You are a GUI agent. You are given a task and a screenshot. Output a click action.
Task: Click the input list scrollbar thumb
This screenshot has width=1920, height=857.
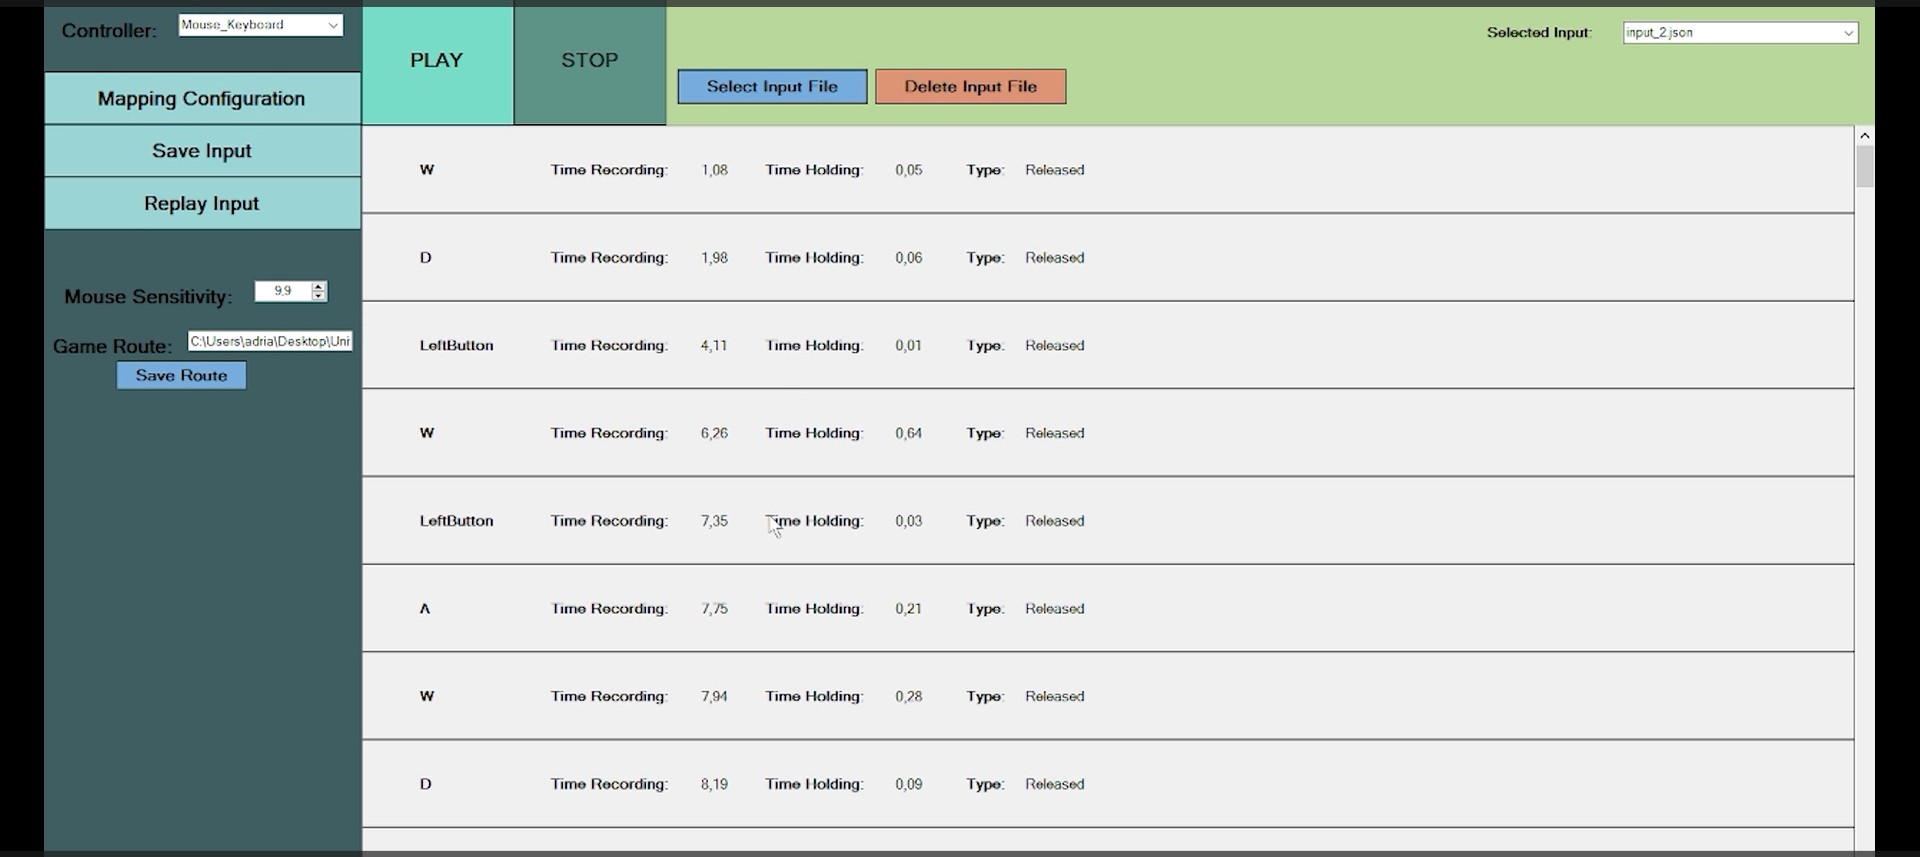tap(1864, 166)
